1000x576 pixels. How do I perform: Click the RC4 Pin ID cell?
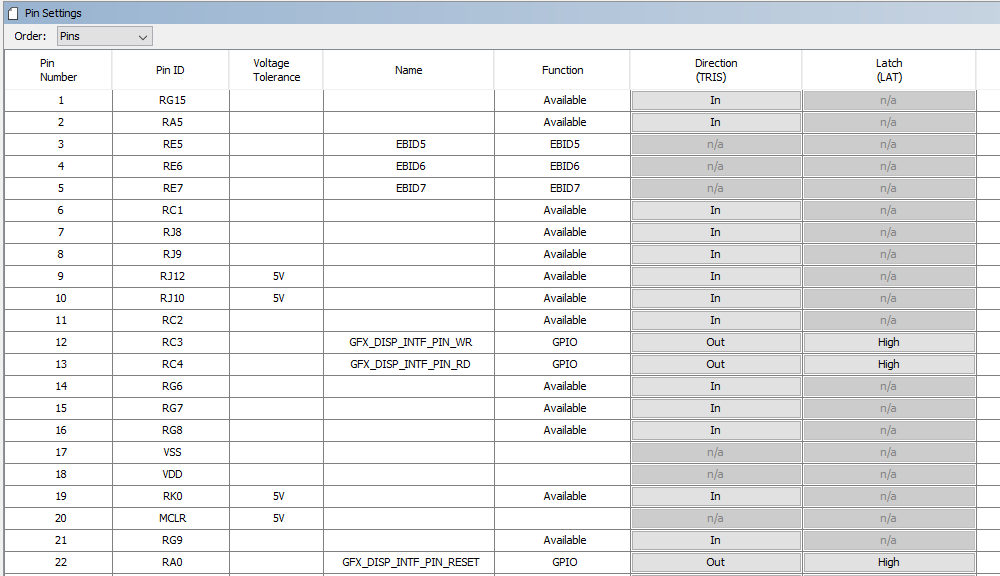[172, 364]
